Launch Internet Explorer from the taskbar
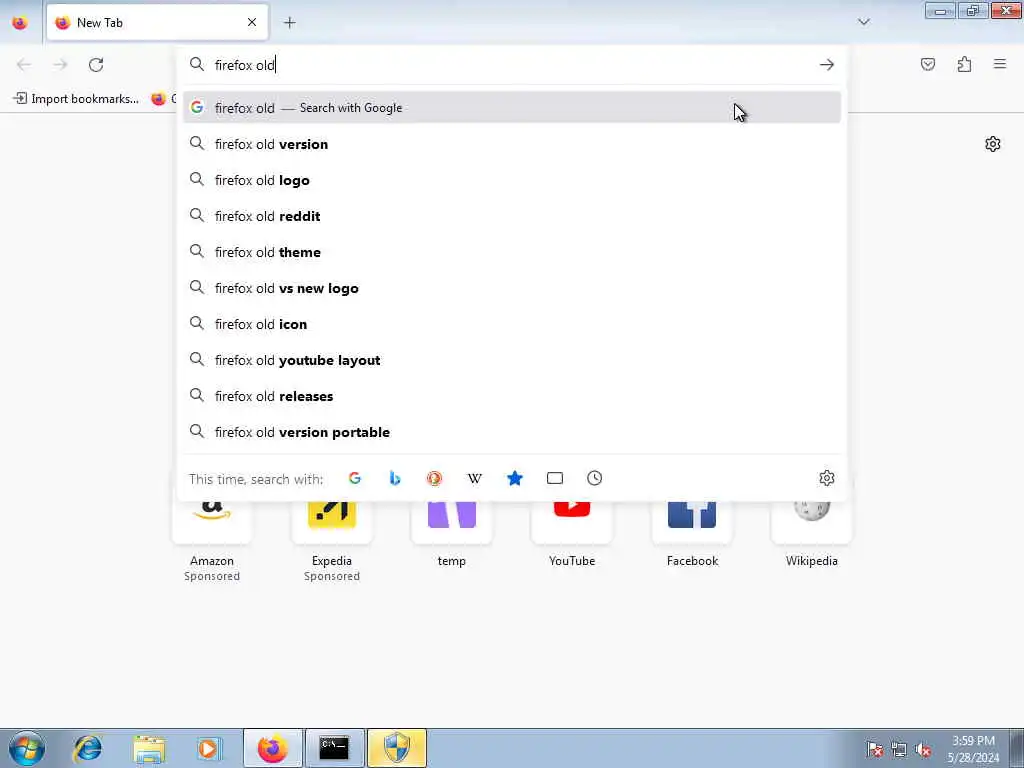1024x768 pixels. coord(88,748)
